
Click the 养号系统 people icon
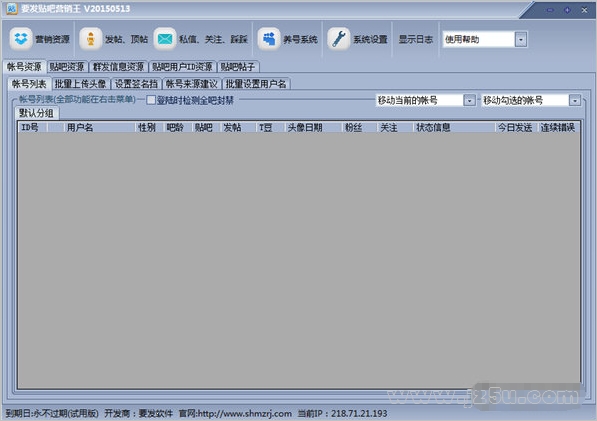tap(269, 39)
